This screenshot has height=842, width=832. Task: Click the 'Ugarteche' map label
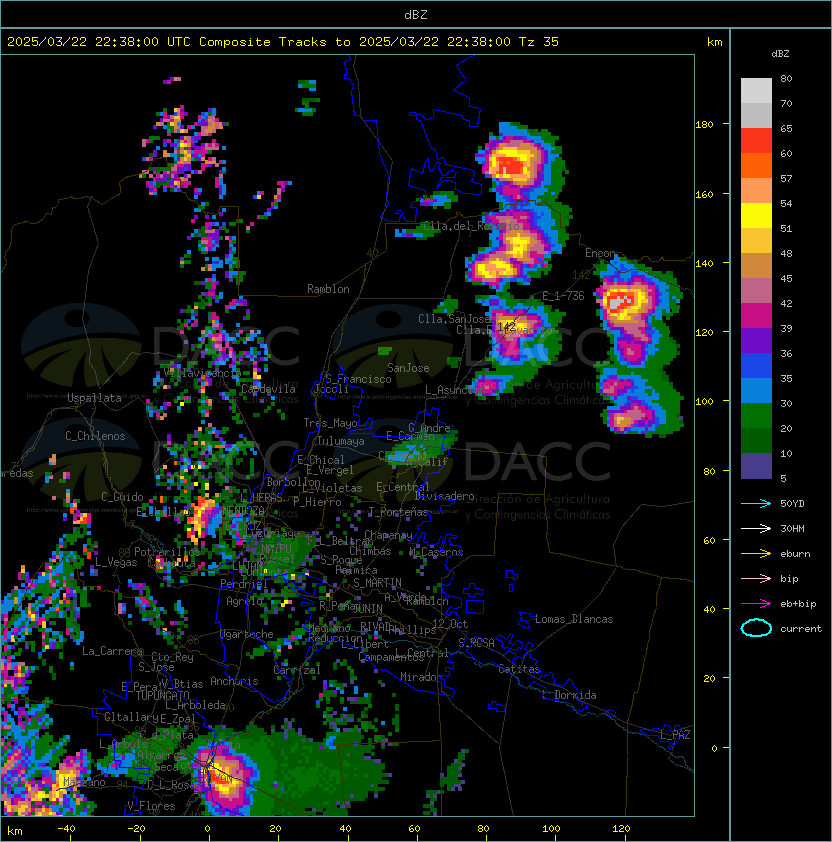pos(247,635)
